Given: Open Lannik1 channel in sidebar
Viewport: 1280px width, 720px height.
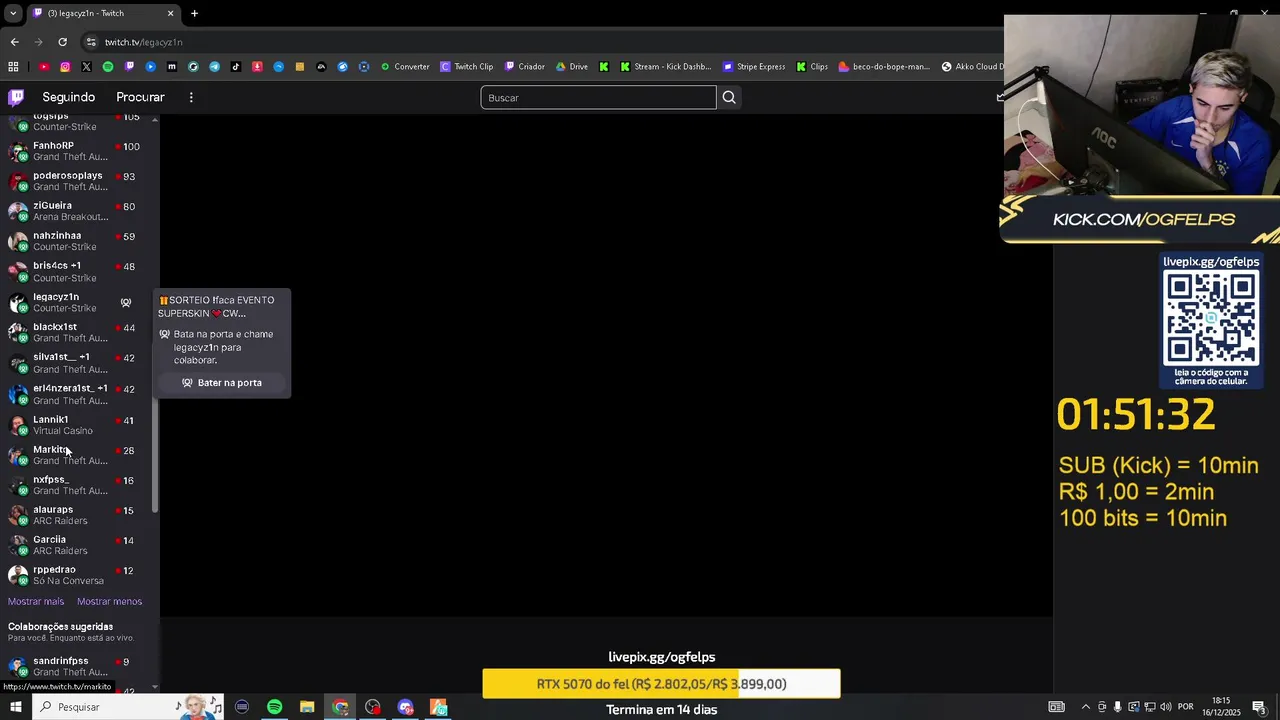Looking at the screenshot, I should pos(78,425).
